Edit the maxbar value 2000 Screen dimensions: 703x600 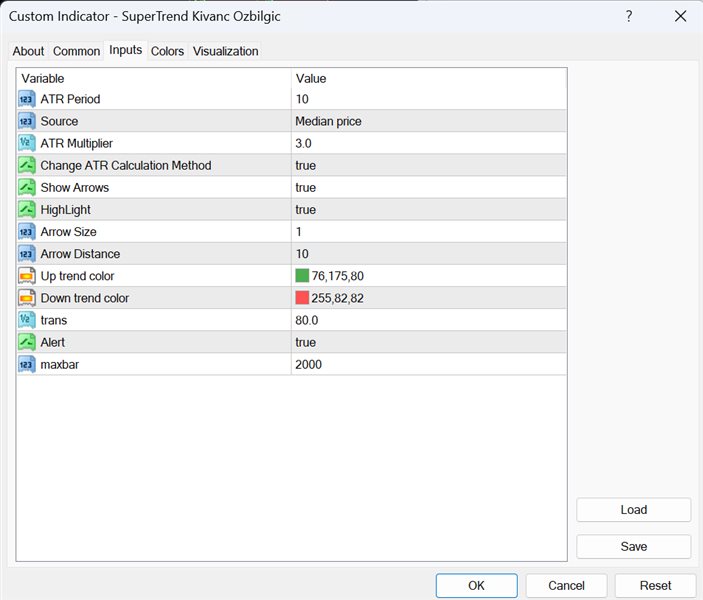308,365
